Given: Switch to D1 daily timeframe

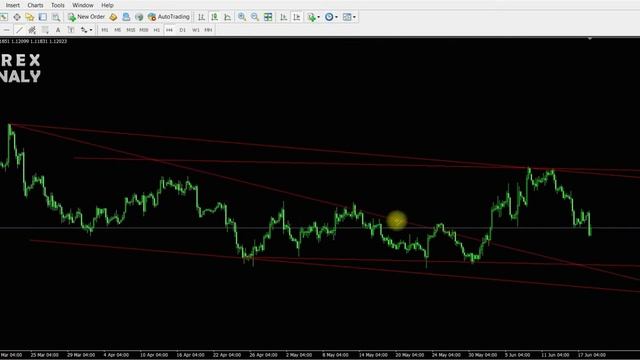Looking at the screenshot, I should point(182,30).
